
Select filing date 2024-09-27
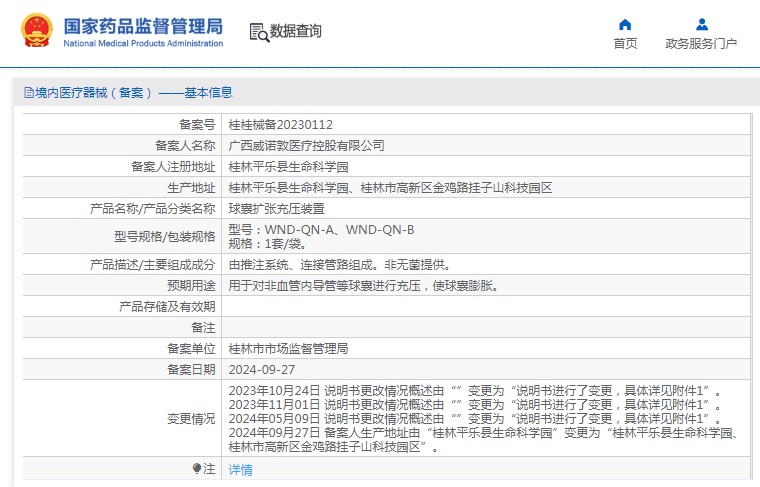(x=262, y=369)
